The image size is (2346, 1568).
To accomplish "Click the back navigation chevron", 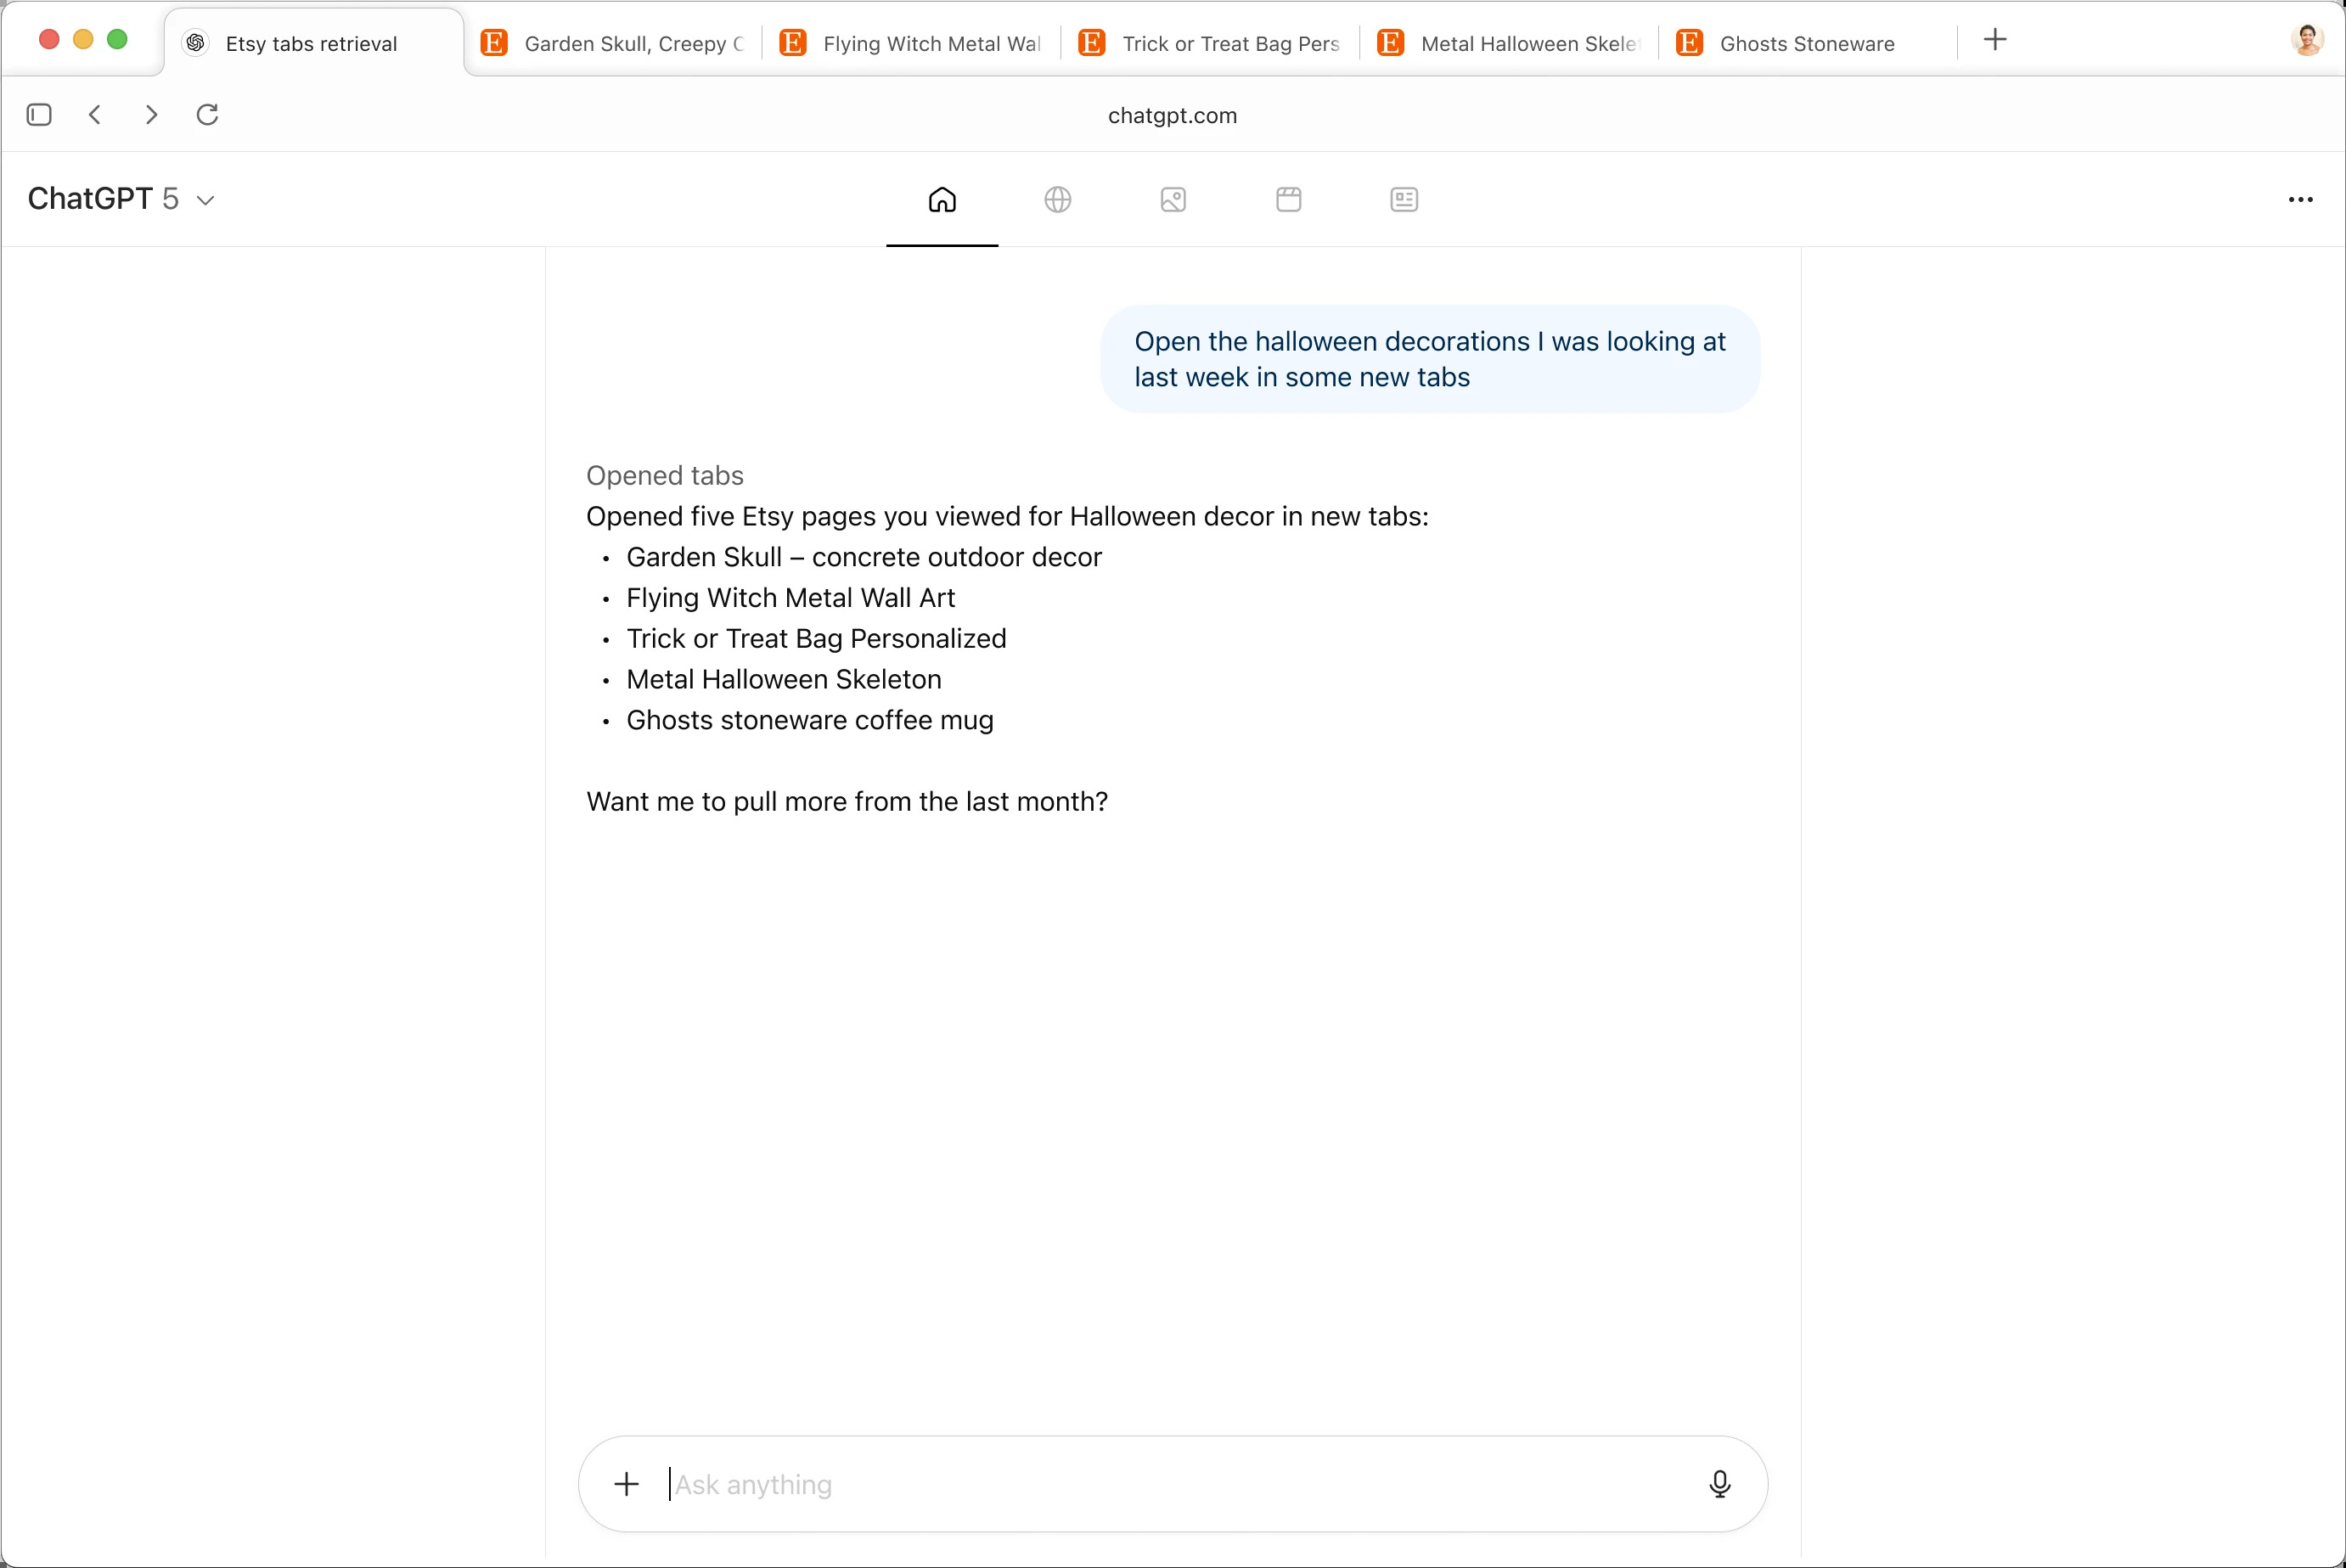I will click(x=95, y=114).
